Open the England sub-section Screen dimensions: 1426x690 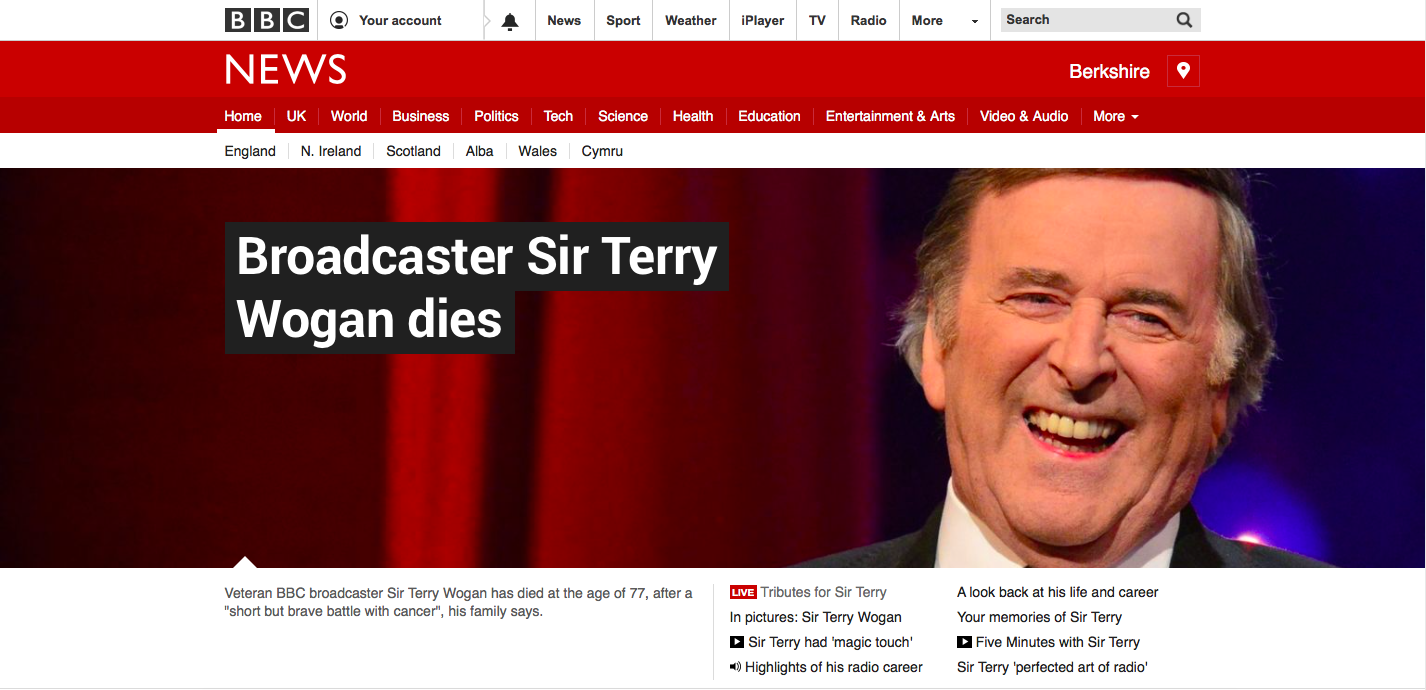click(x=250, y=151)
